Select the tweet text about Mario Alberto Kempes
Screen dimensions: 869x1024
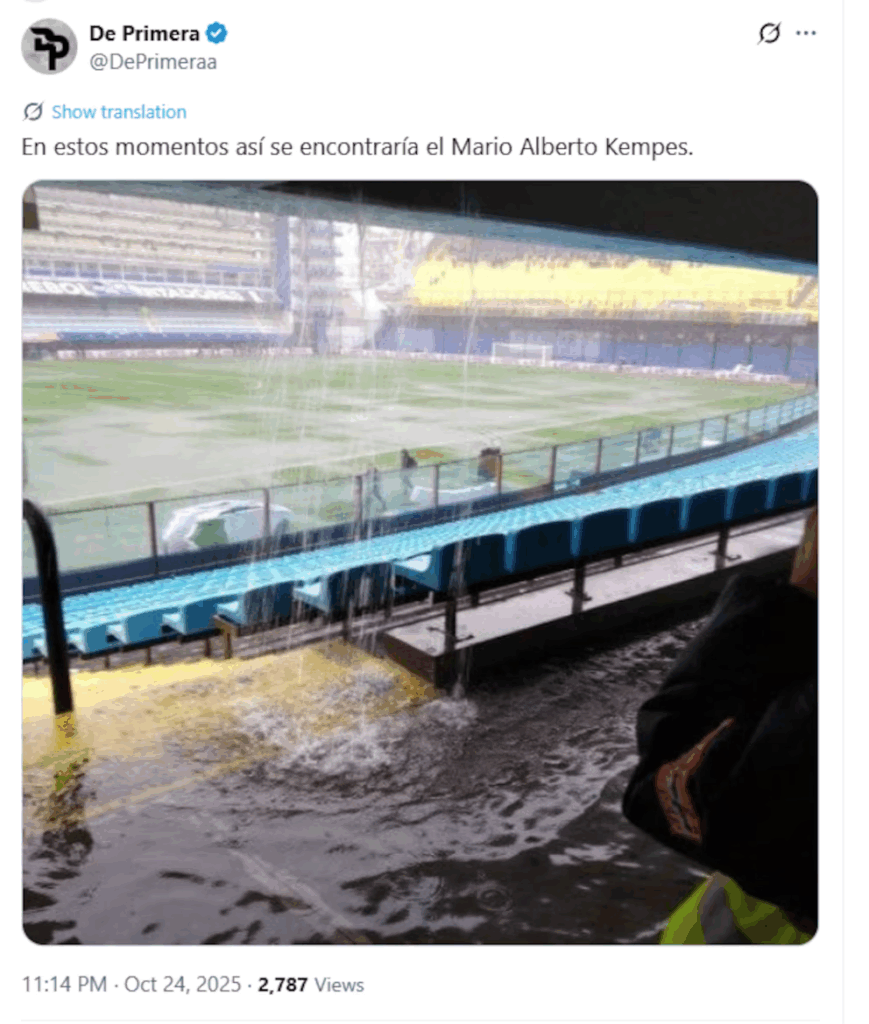pyautogui.click(x=357, y=147)
